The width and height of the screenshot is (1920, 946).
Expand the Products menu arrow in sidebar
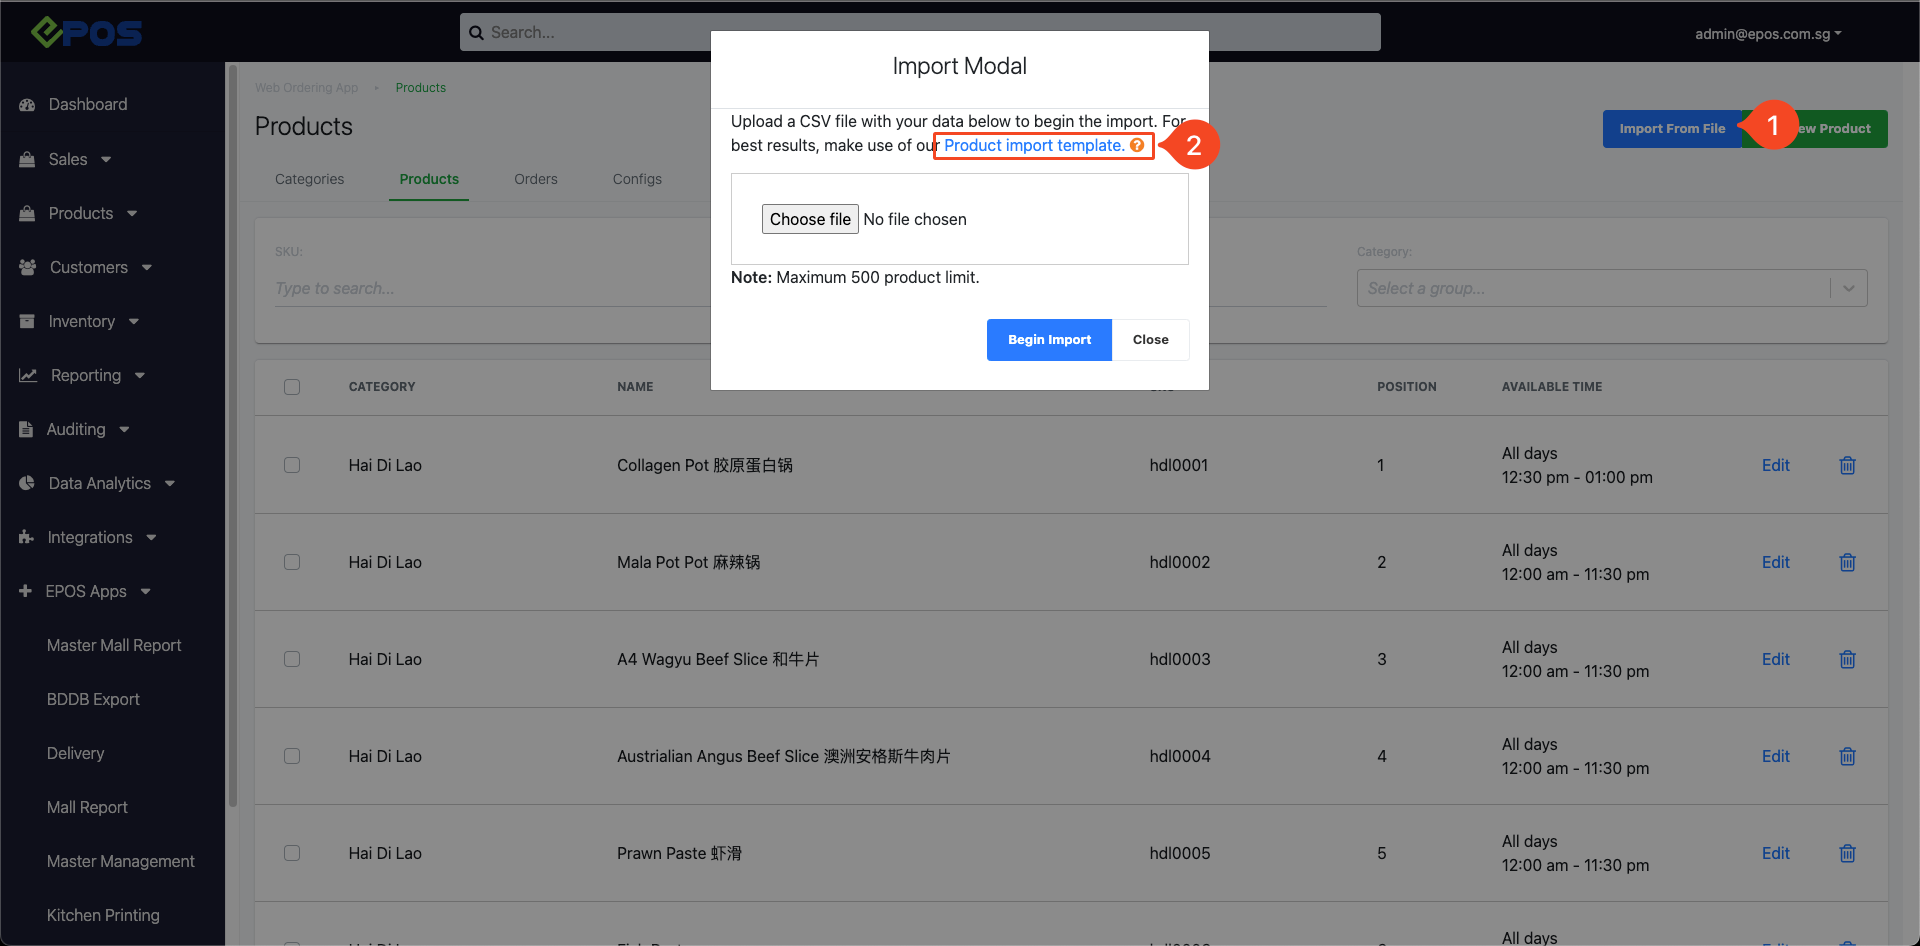click(132, 214)
